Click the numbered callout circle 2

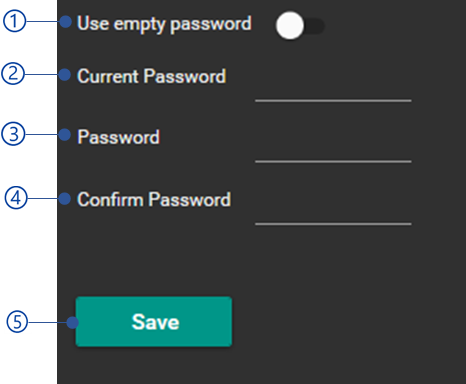[x=13, y=73]
